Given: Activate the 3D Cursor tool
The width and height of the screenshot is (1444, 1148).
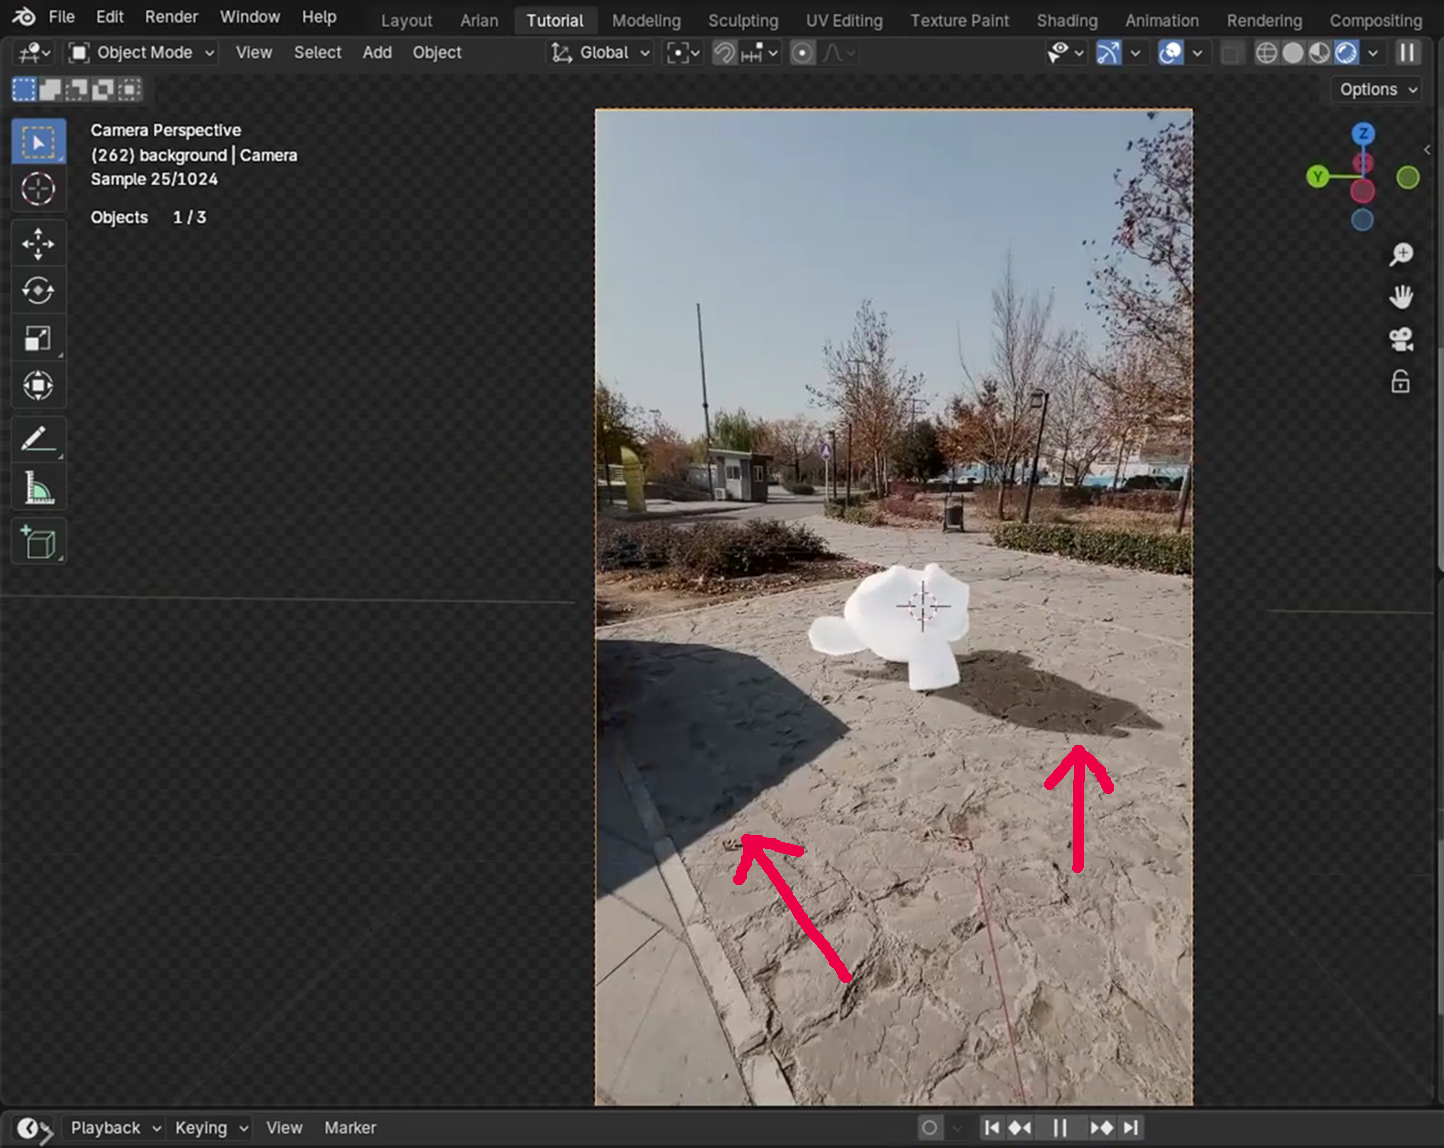Looking at the screenshot, I should pyautogui.click(x=38, y=188).
